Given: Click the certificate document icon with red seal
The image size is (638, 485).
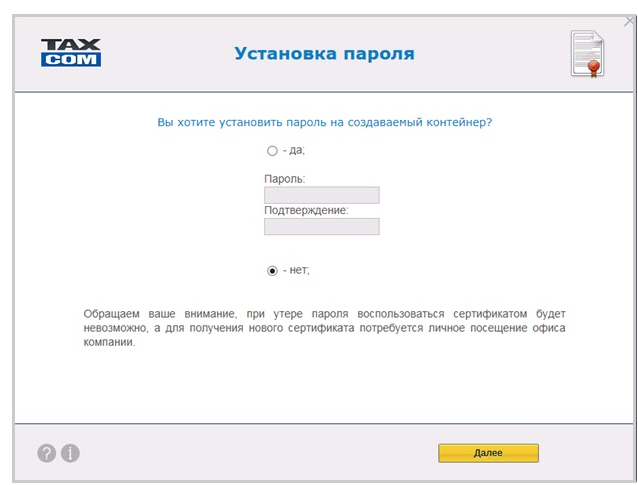Looking at the screenshot, I should [587, 53].
